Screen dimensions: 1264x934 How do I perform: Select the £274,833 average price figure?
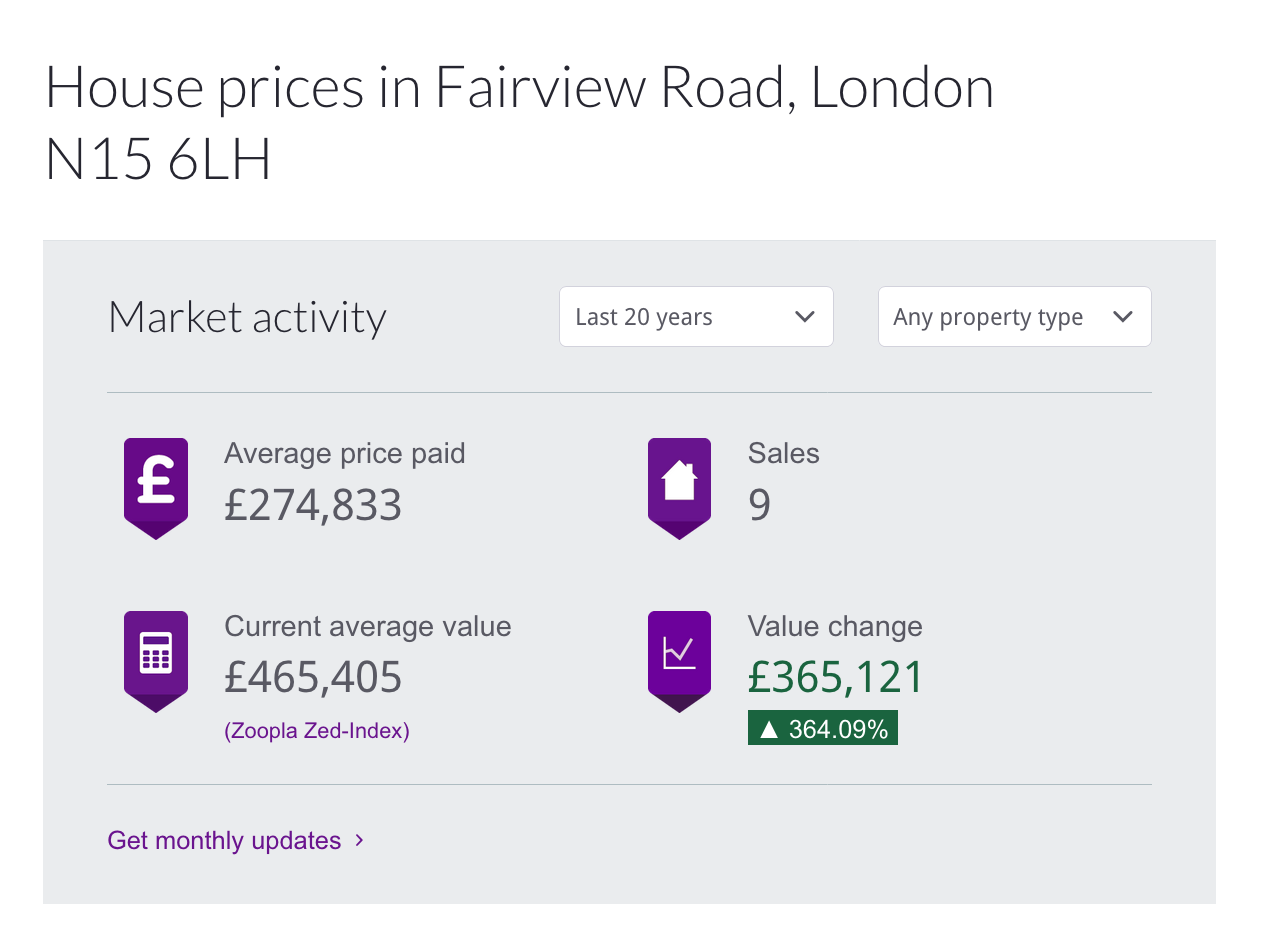click(x=313, y=505)
